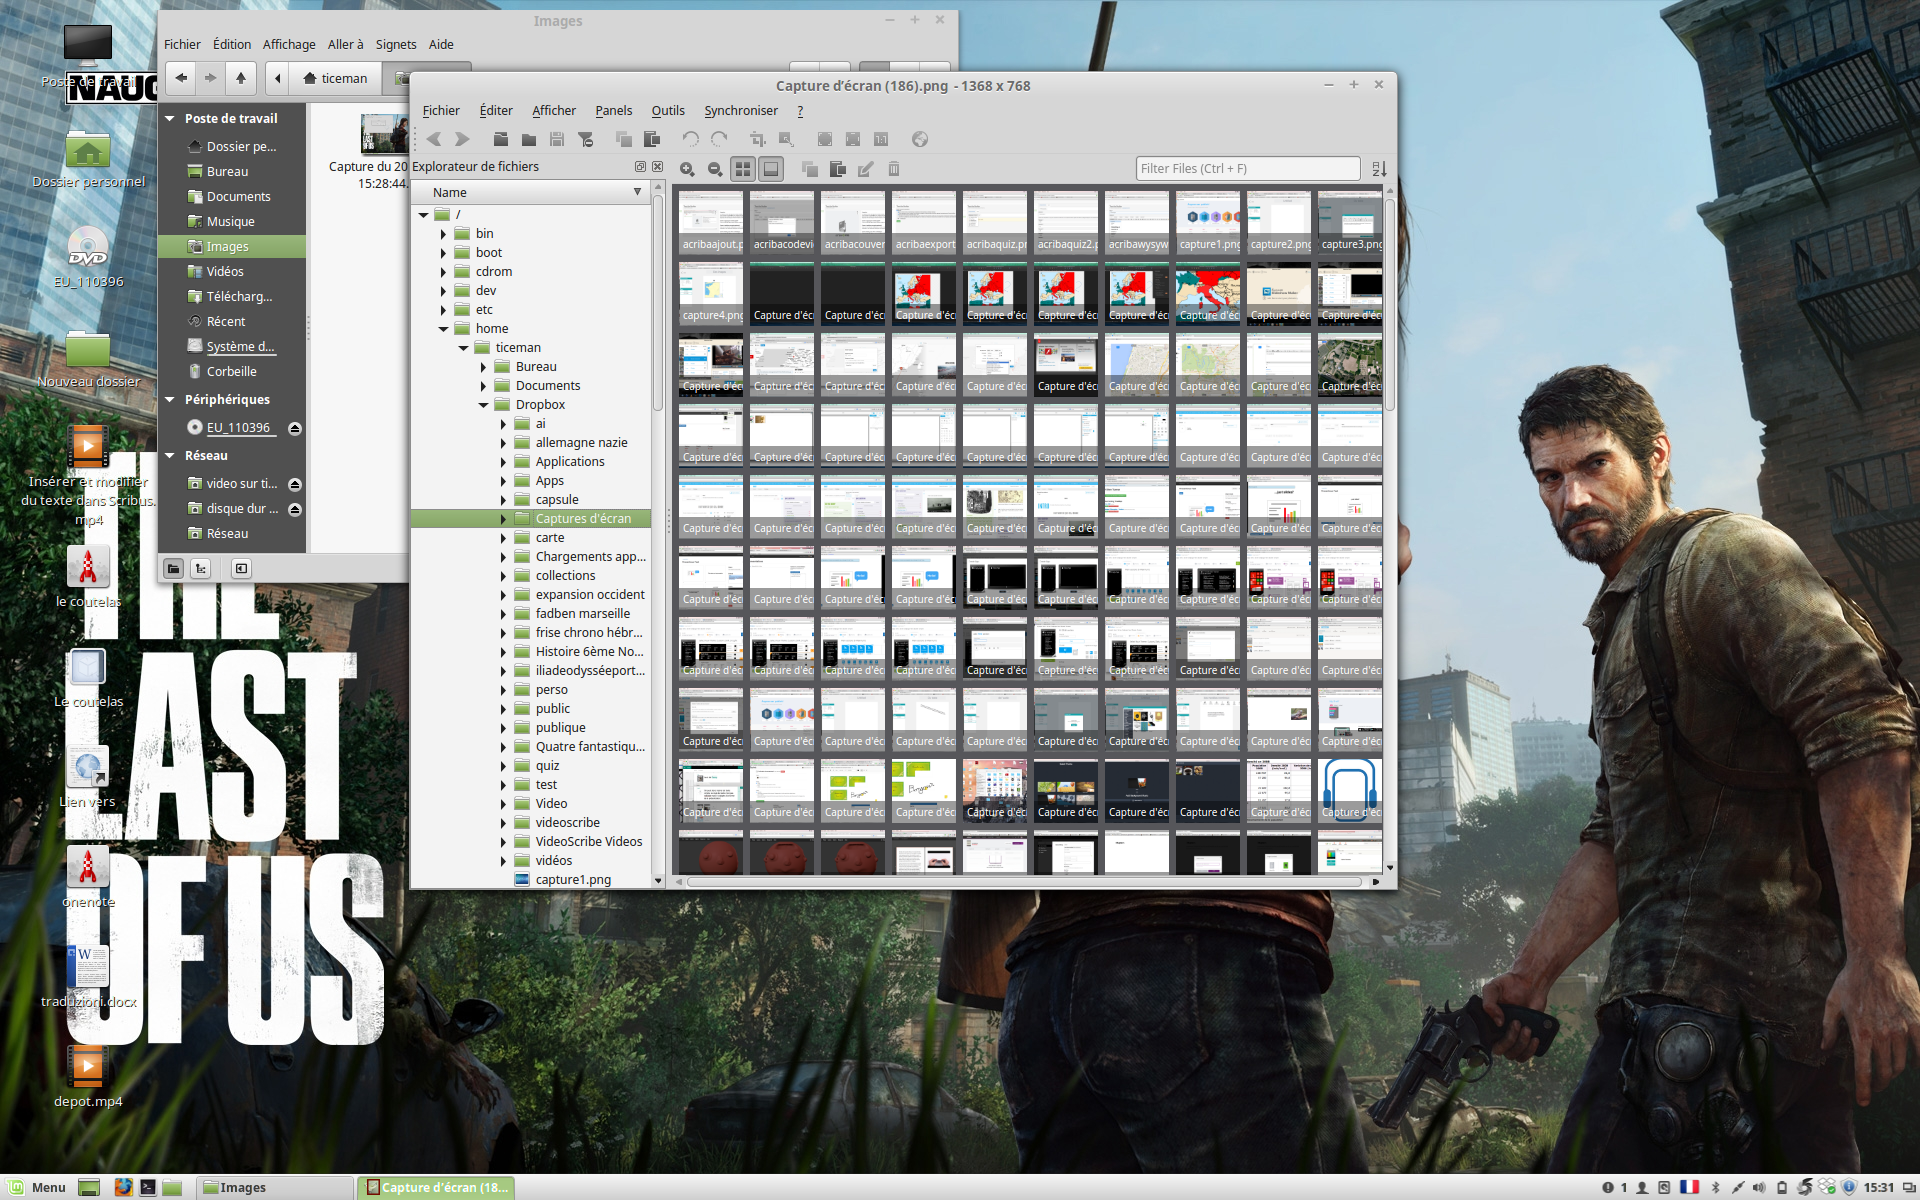Open the Outils menu

coord(668,111)
